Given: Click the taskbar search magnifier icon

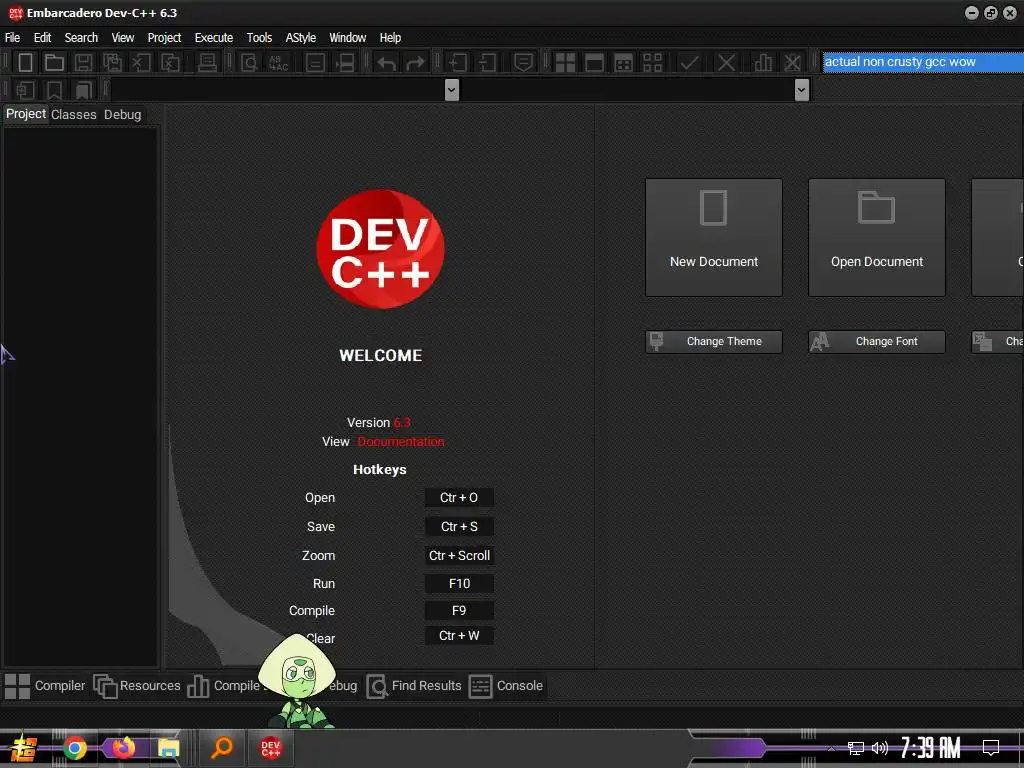Looking at the screenshot, I should pos(222,748).
